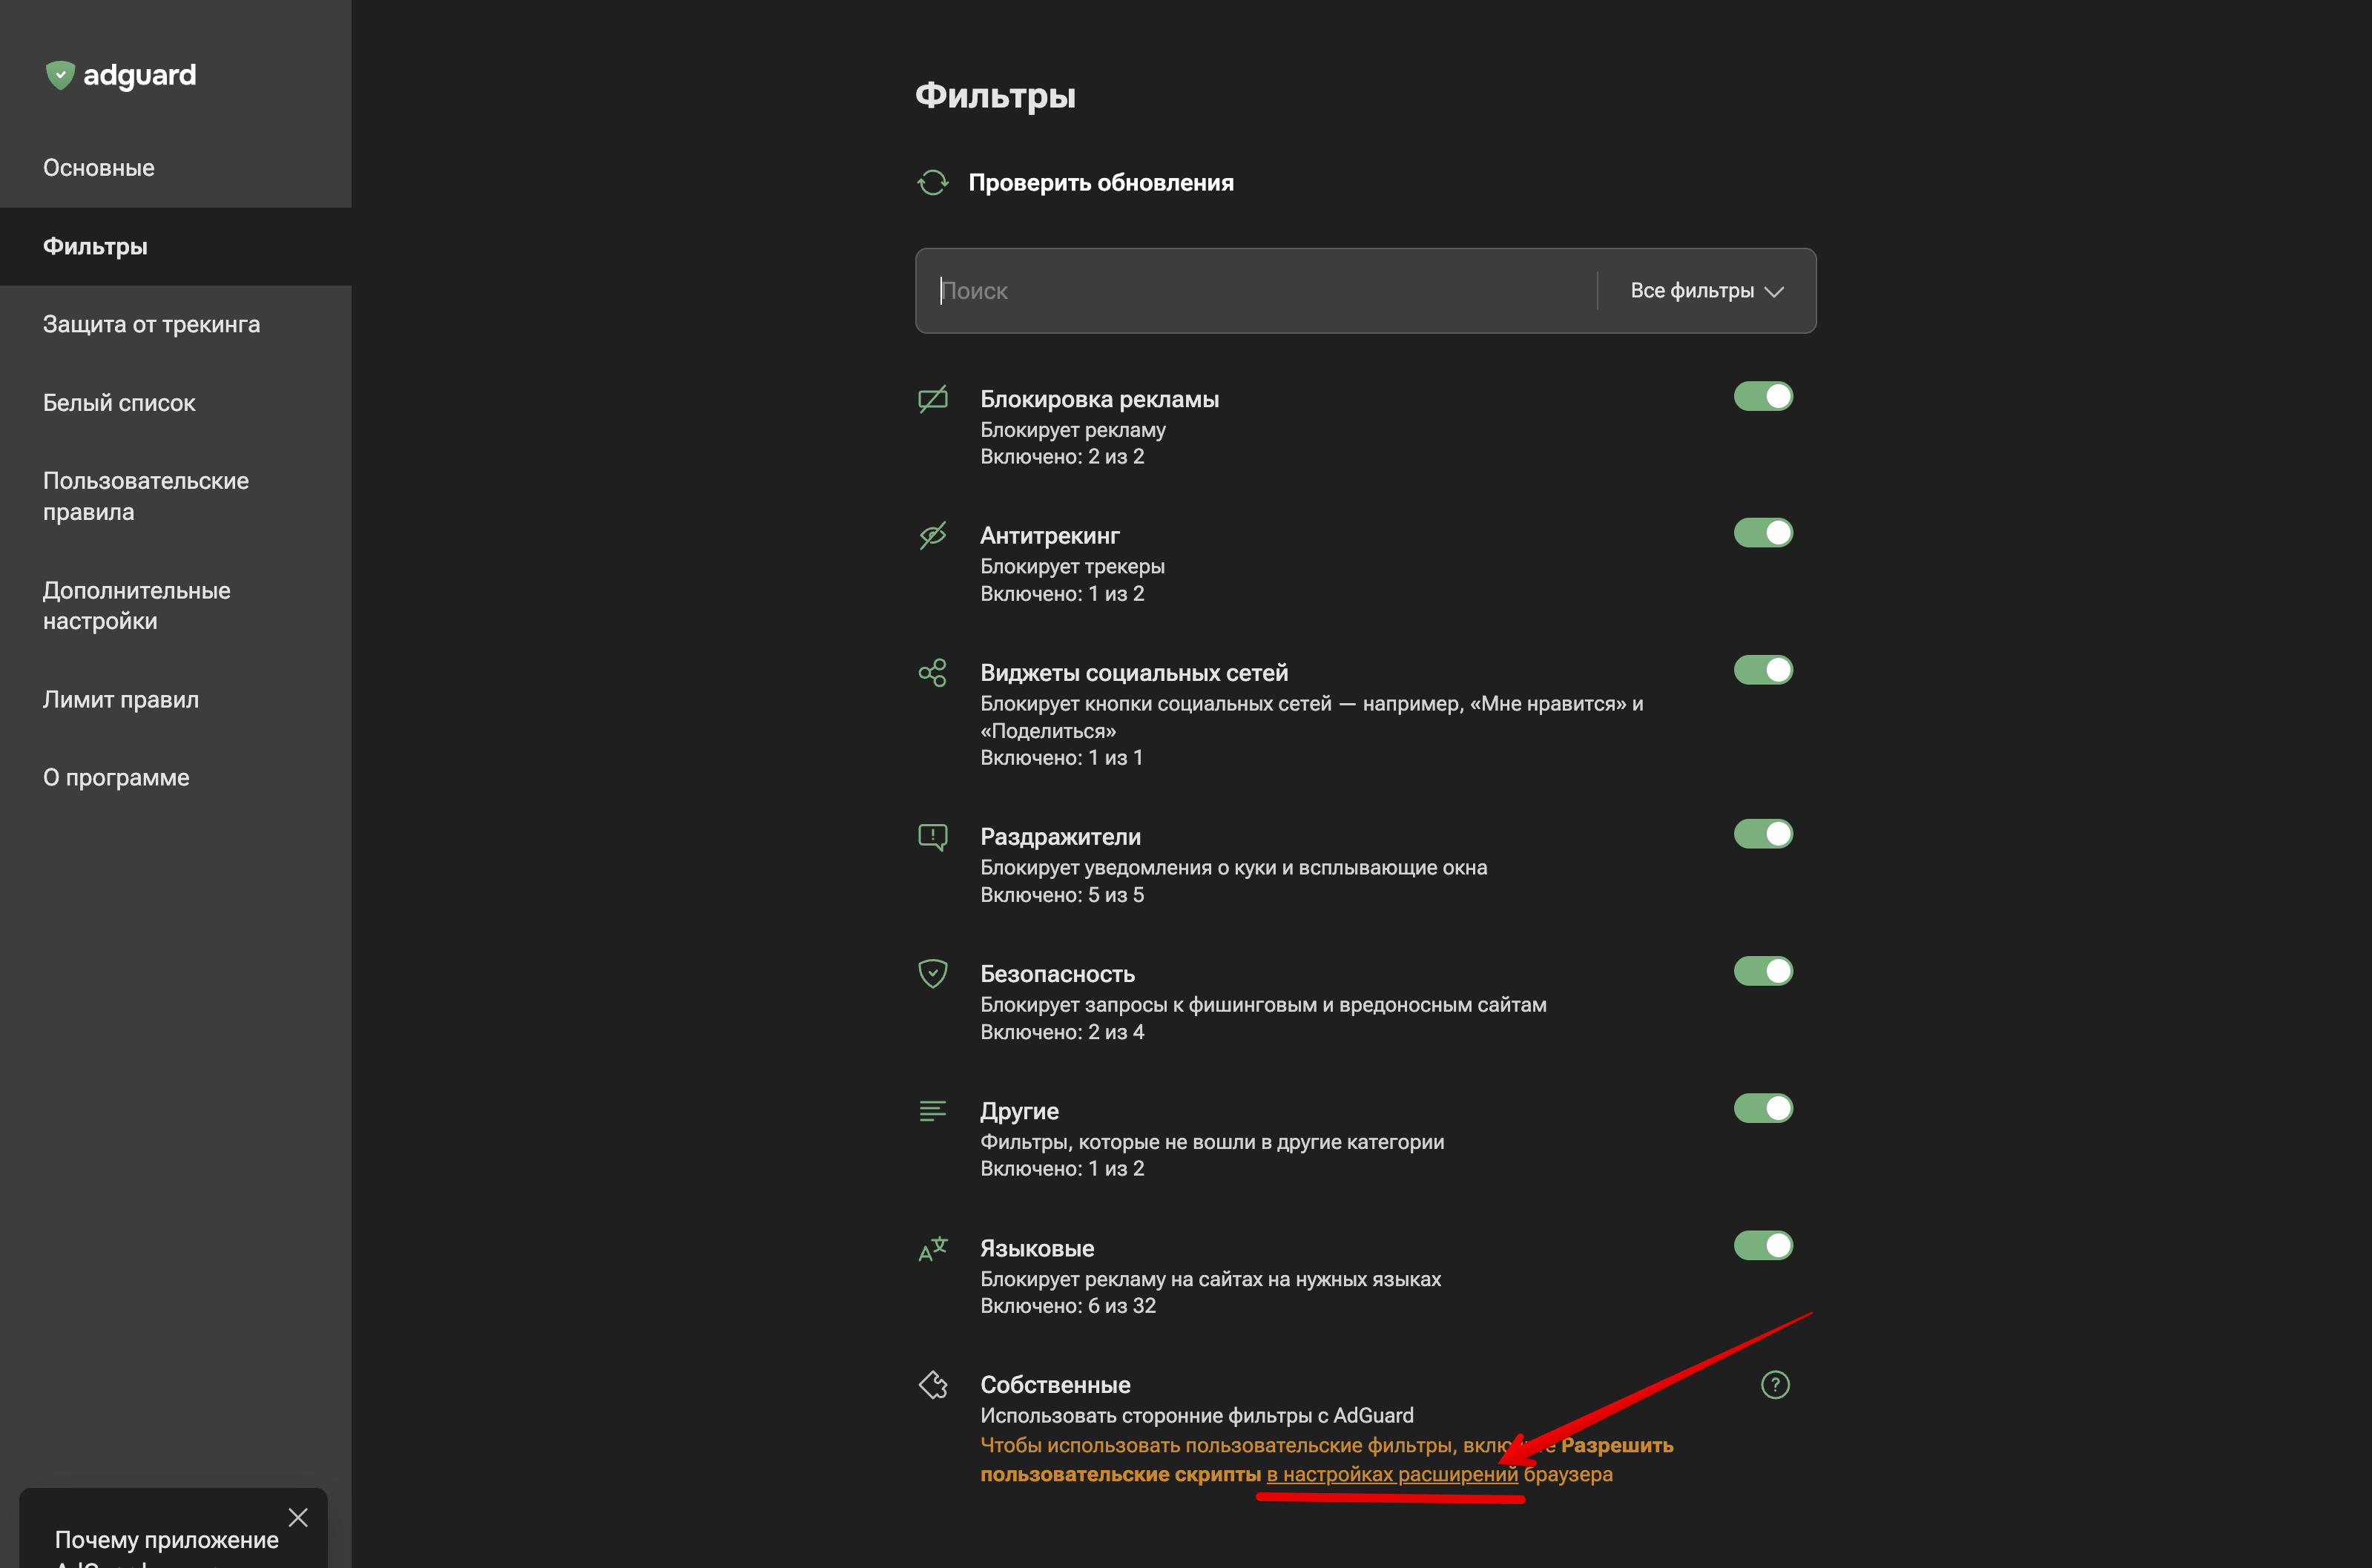
Task: Open the help question mark for Собственные
Action: pos(1774,1385)
